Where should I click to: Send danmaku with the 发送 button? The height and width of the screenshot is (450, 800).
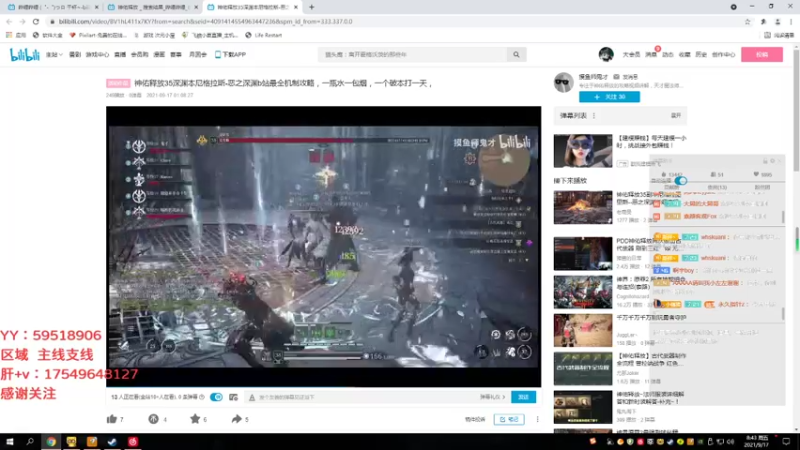pyautogui.click(x=523, y=397)
